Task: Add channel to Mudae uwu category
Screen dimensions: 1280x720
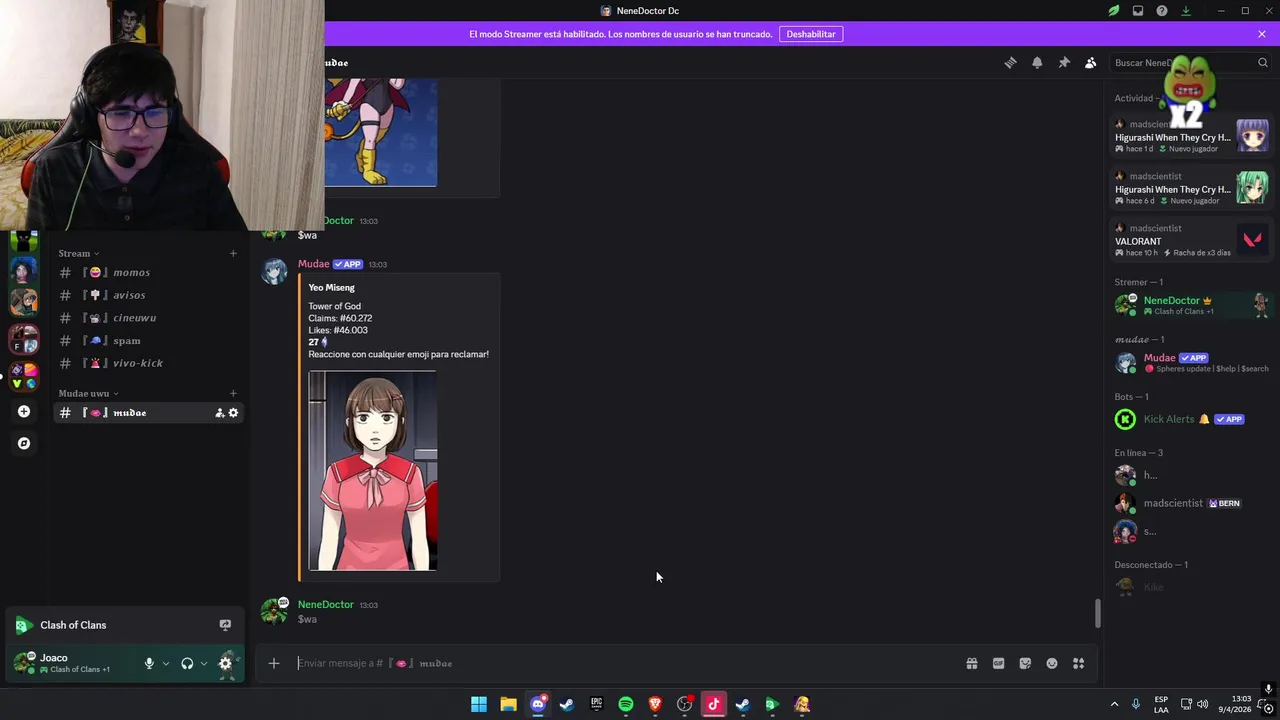Action: (233, 393)
